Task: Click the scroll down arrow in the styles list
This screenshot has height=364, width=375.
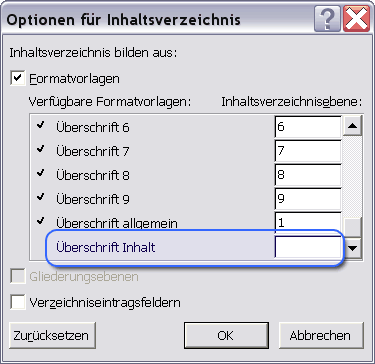Action: [x=353, y=248]
